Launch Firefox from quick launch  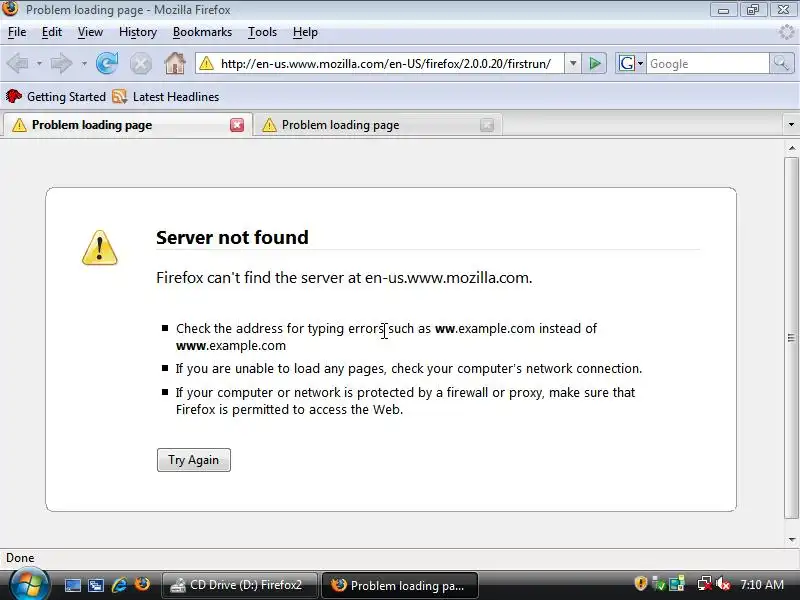(142, 585)
